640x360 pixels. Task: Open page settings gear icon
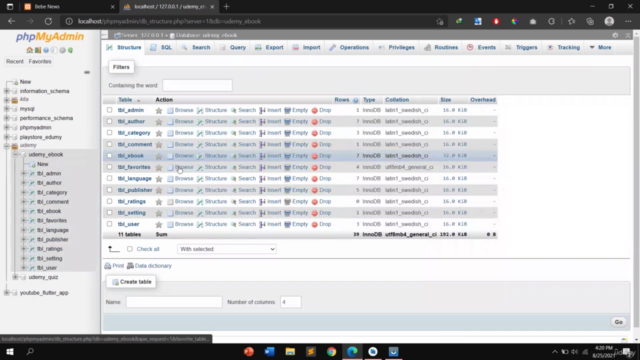click(x=615, y=36)
